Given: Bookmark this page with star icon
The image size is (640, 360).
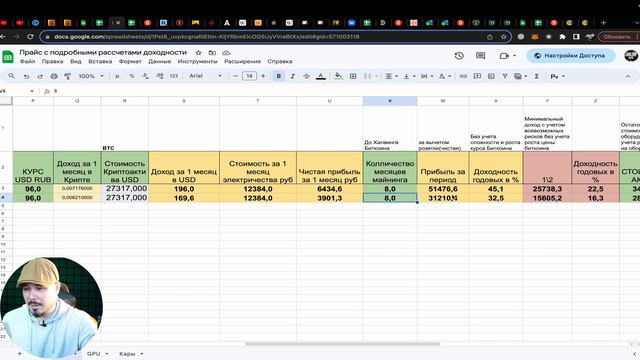Looking at the screenshot, I should coord(504,37).
